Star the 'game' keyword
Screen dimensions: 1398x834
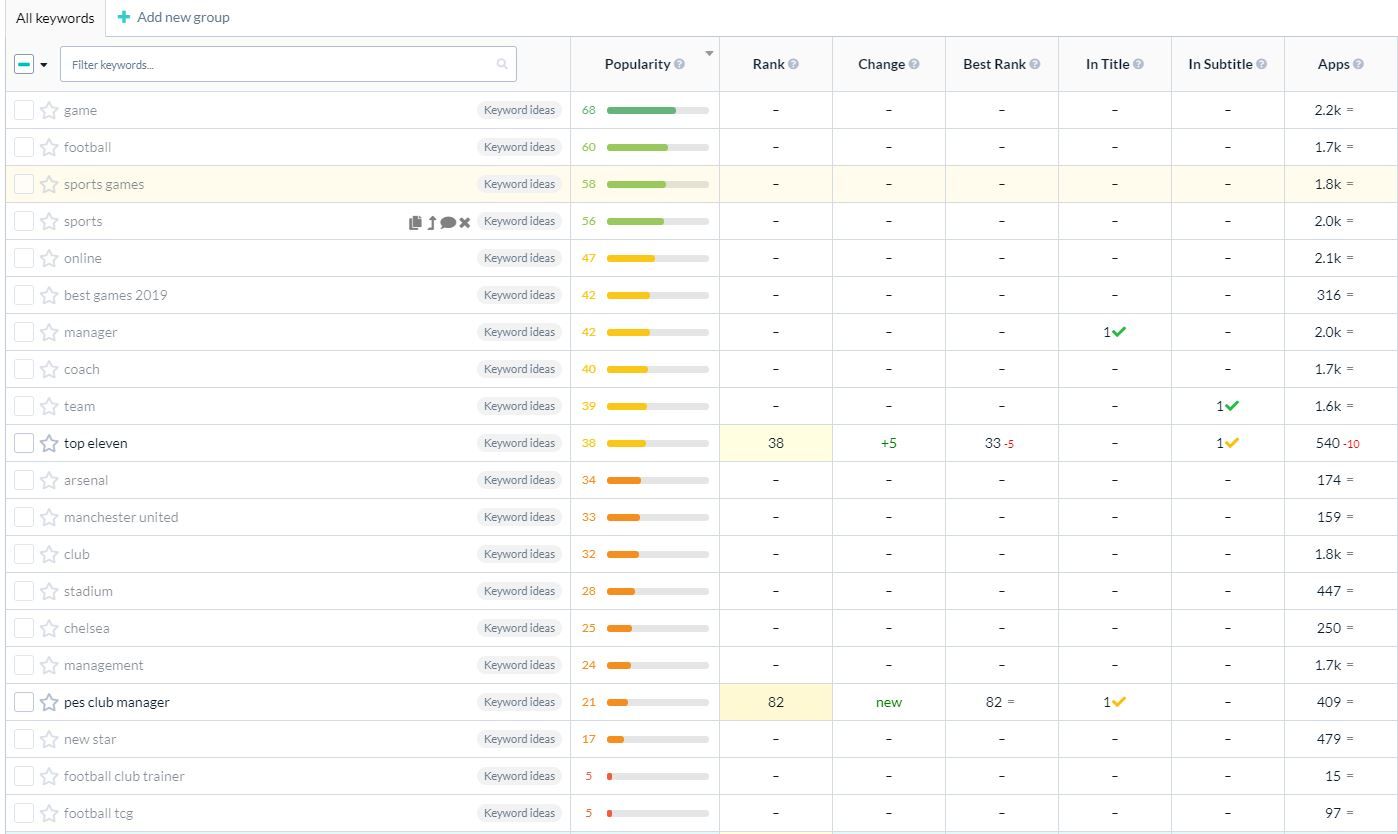click(x=49, y=110)
